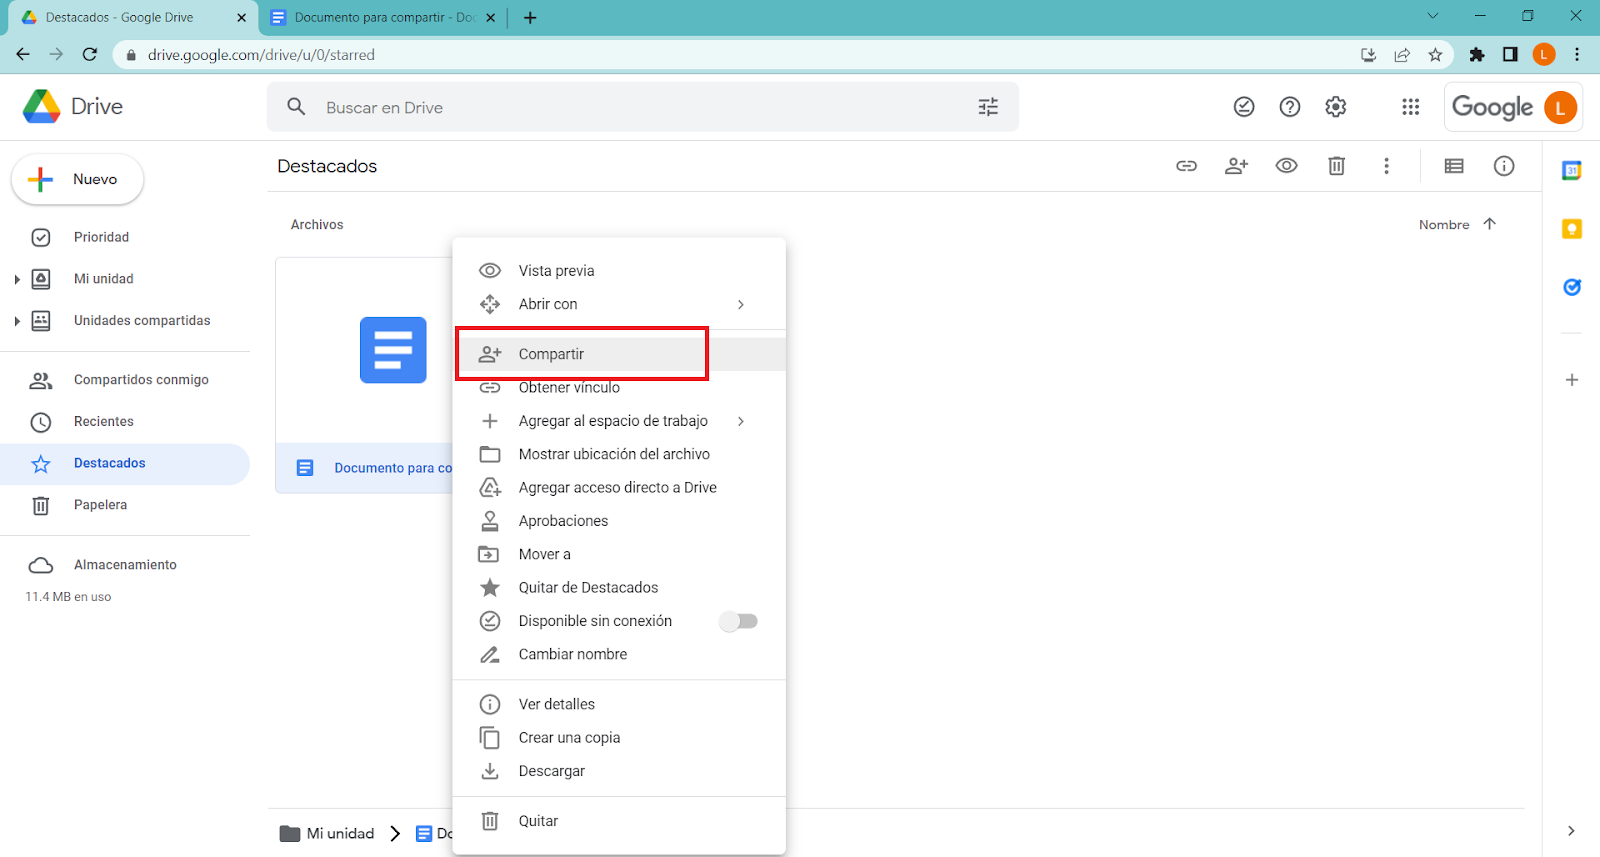Open Recientes in sidebar
Screen dimensions: 1600x857
125,422
